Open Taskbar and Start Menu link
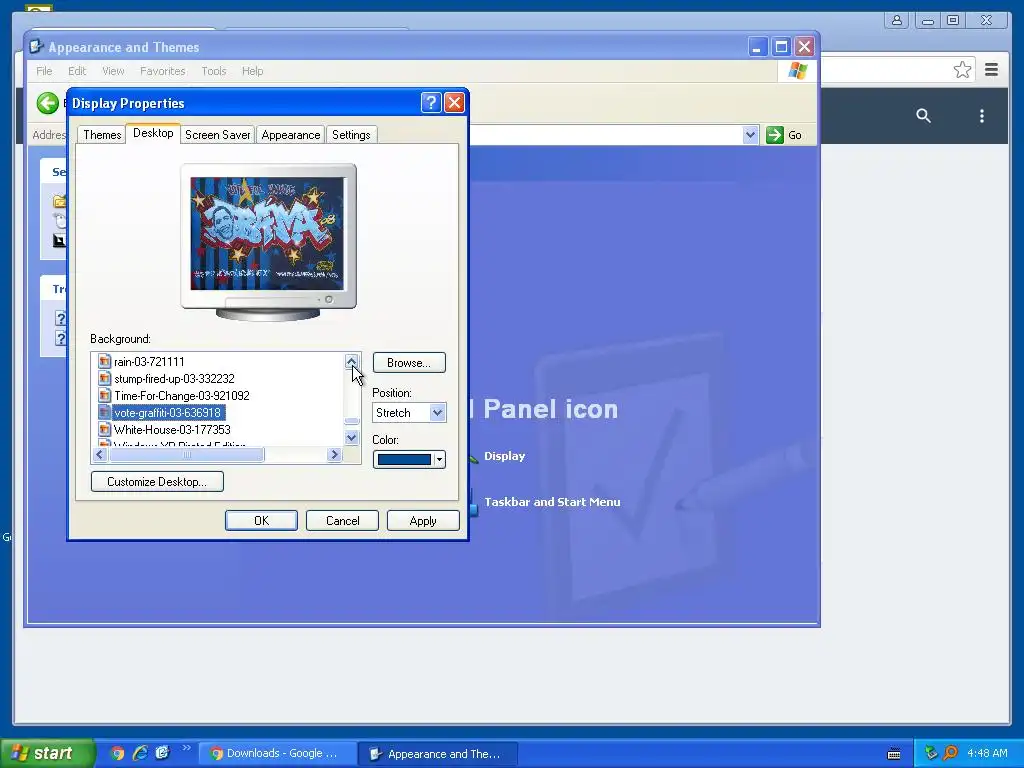 [552, 502]
